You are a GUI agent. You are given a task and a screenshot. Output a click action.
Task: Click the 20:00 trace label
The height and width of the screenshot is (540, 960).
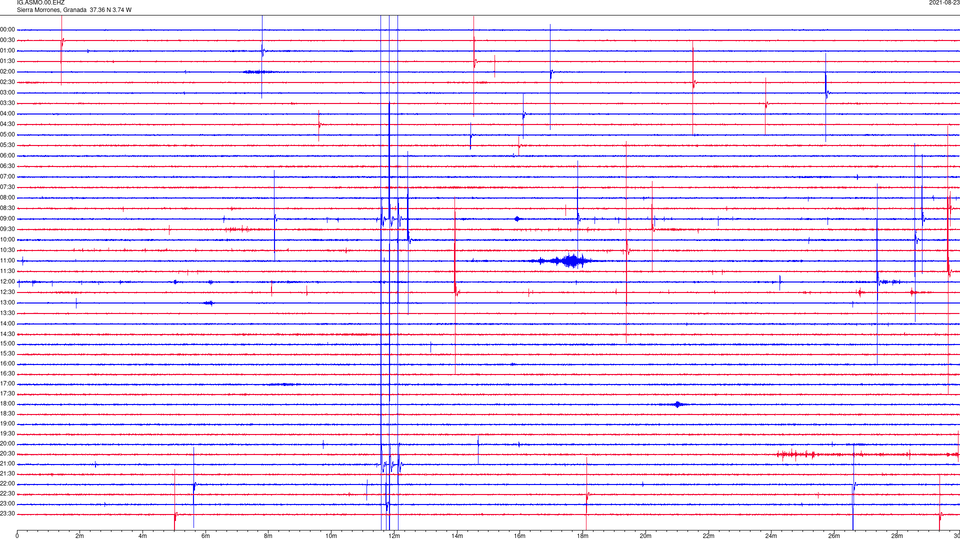click(x=8, y=444)
